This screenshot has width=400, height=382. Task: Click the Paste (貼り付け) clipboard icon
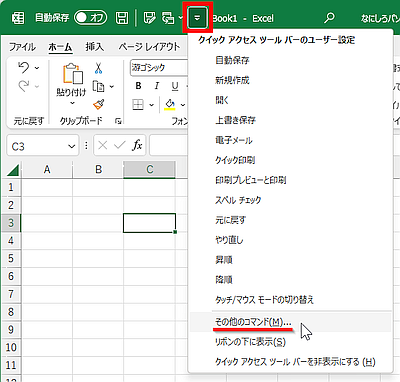tap(73, 73)
